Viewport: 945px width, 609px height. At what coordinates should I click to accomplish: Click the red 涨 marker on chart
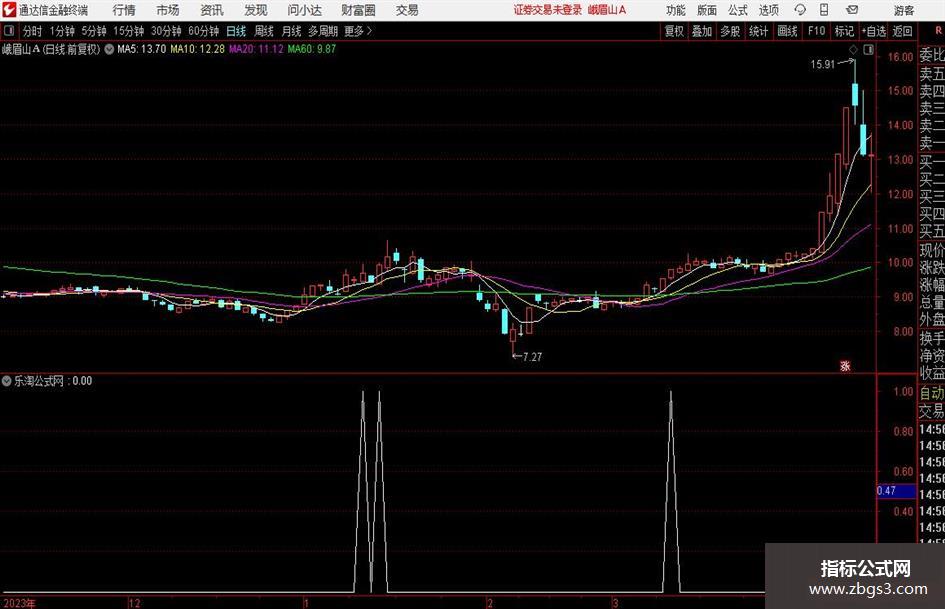(846, 365)
